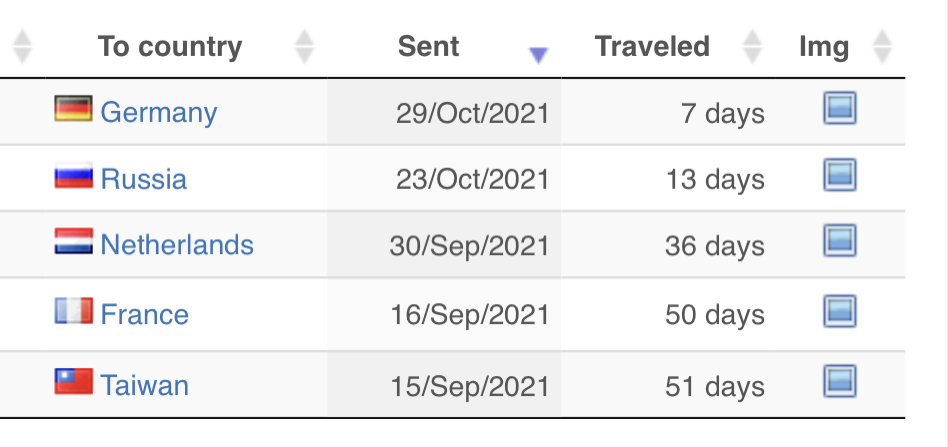
Task: Click the Taiwan flag icon
Action: 73,381
